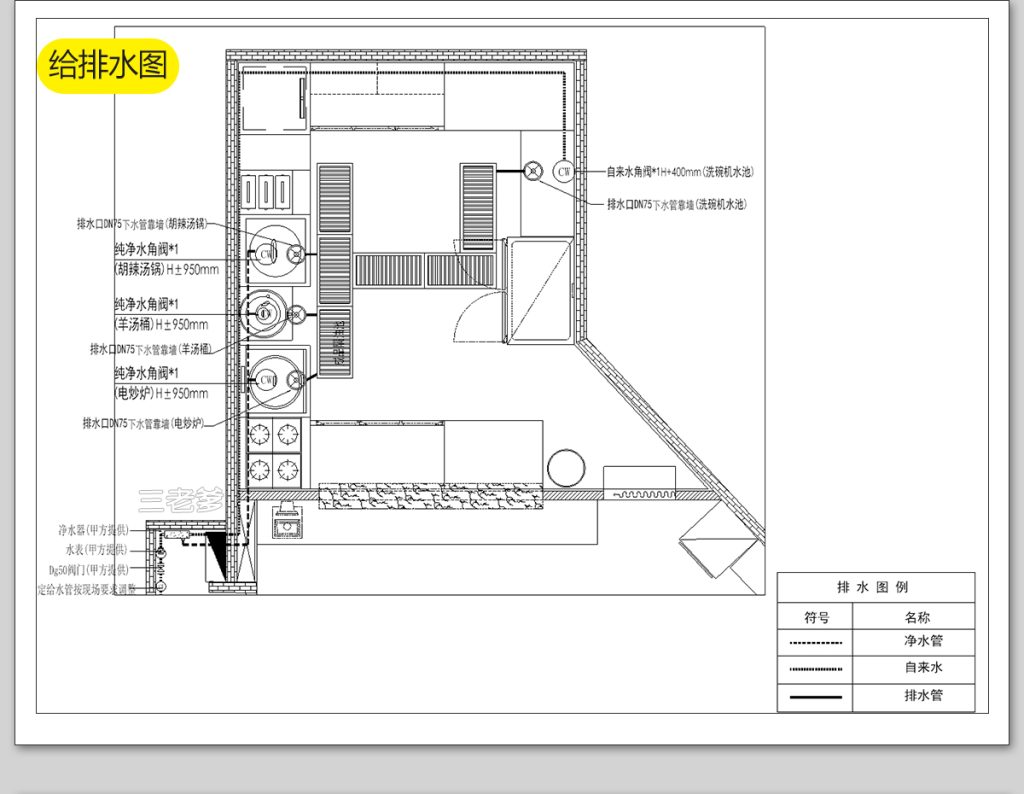The image size is (1024, 794).
Task: Click the drain symbol beside dishwasher CW valve
Action: pos(534,171)
